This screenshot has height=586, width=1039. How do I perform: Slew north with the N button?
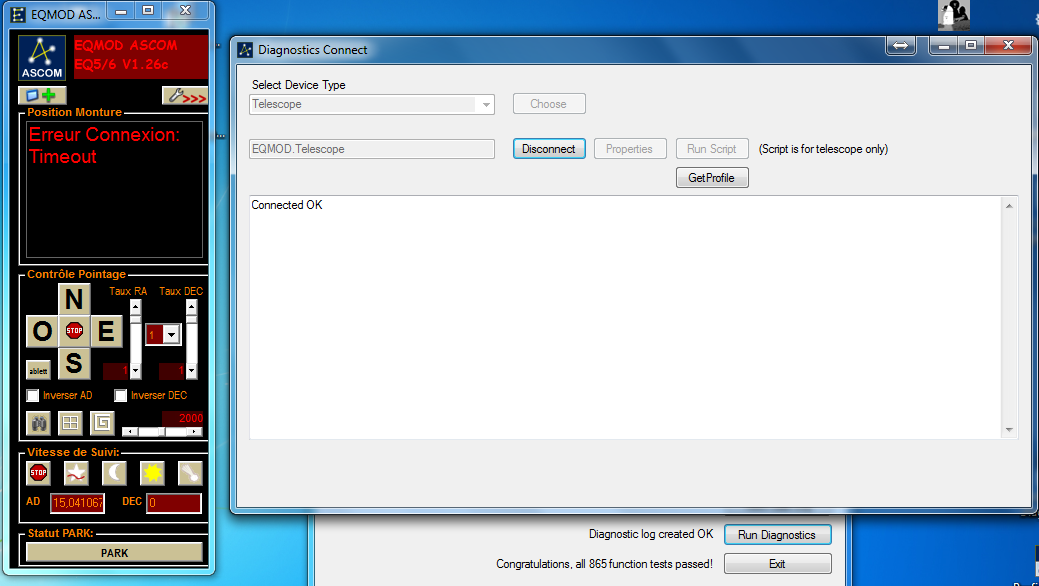pyautogui.click(x=74, y=299)
